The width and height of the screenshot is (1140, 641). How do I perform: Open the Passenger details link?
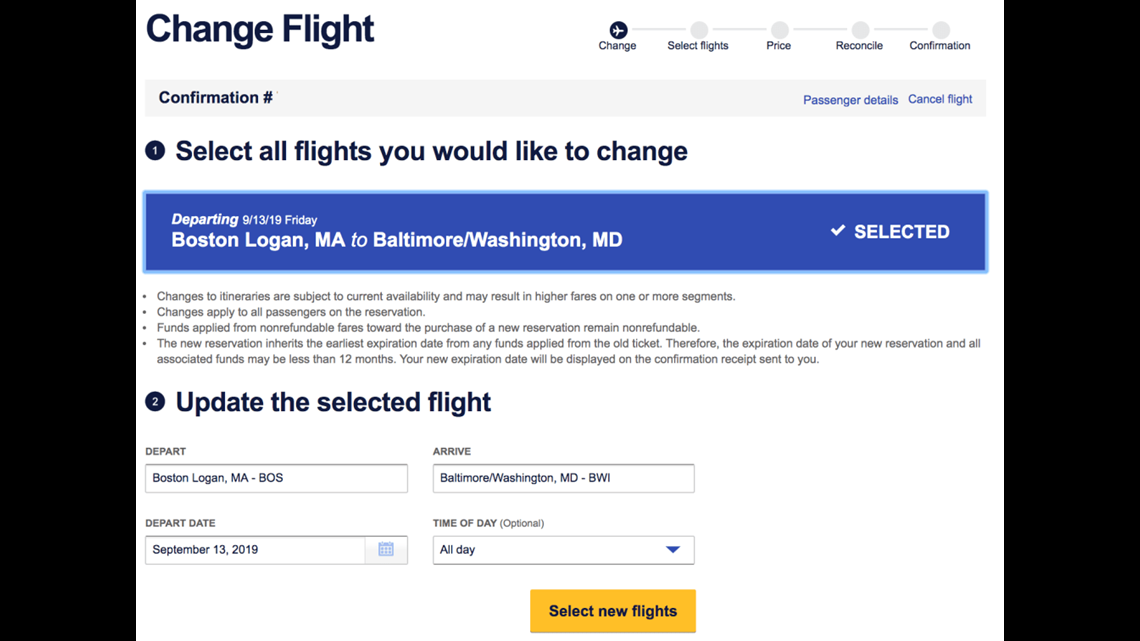pos(850,100)
